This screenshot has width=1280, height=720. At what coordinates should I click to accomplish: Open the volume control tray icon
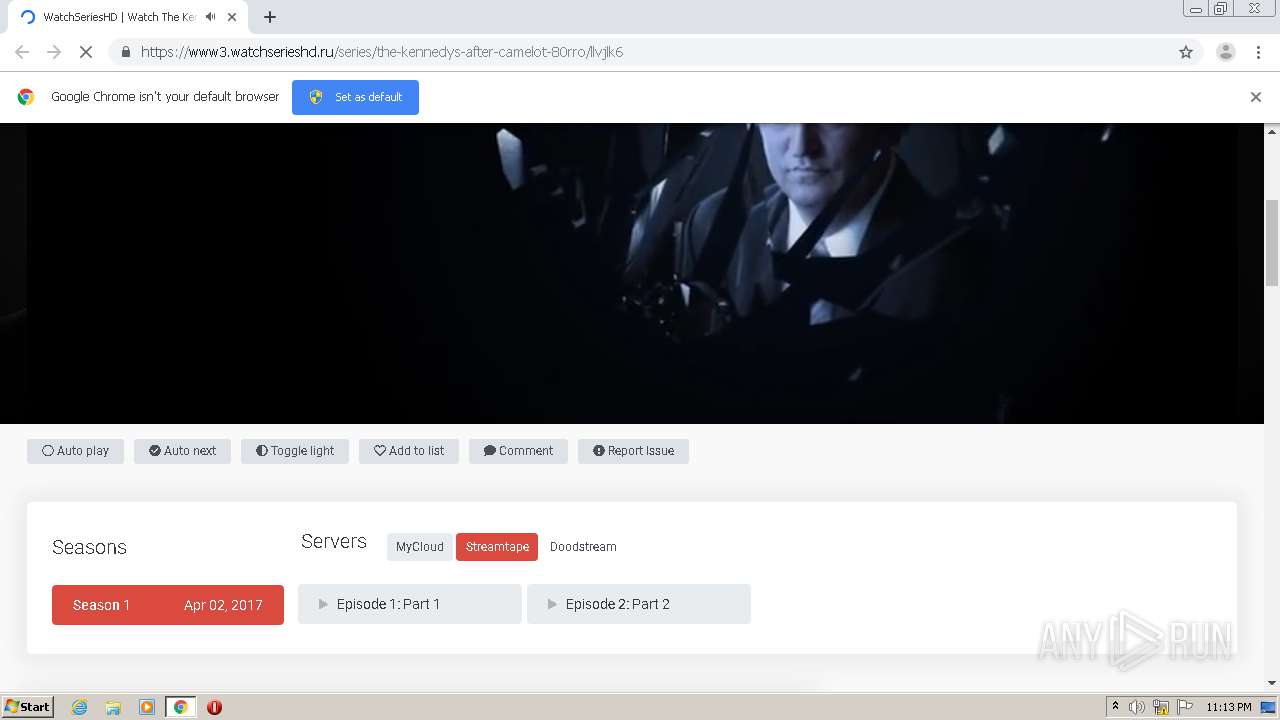click(1137, 707)
